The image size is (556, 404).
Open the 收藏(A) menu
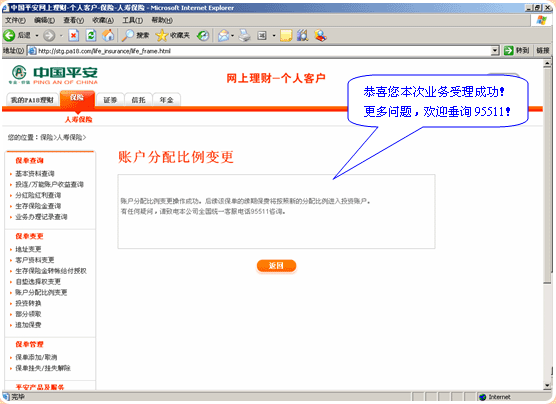click(x=103, y=21)
